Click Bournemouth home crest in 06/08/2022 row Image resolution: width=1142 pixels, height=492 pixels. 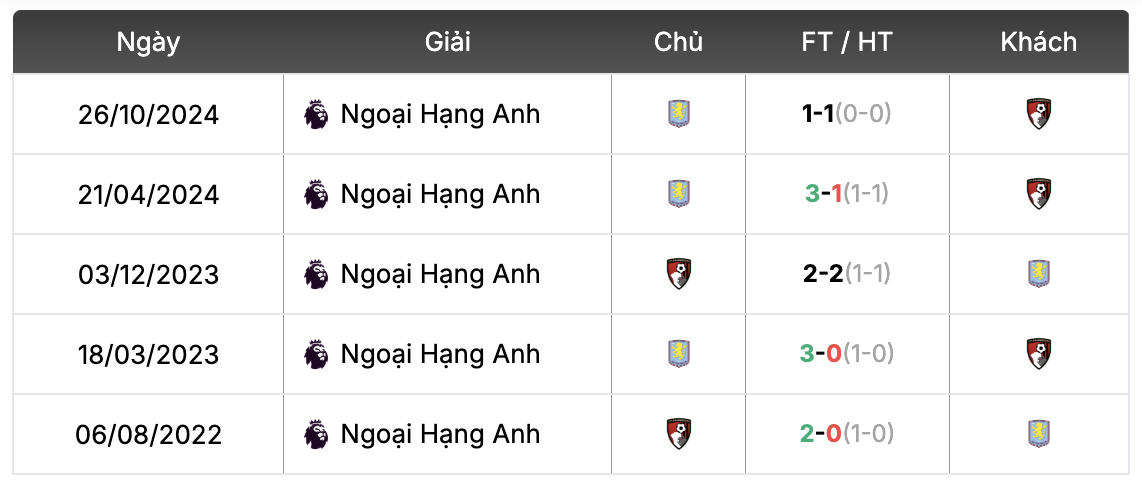pos(679,435)
